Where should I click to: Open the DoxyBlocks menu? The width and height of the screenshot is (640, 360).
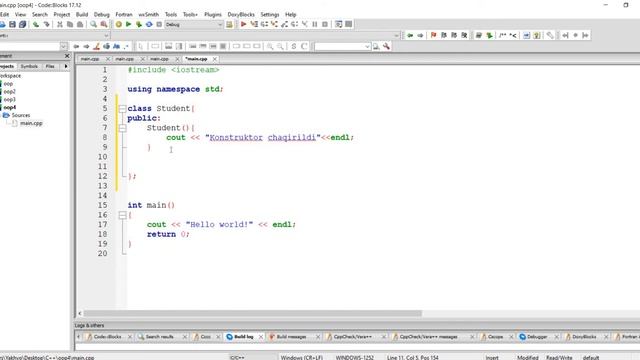pyautogui.click(x=241, y=14)
